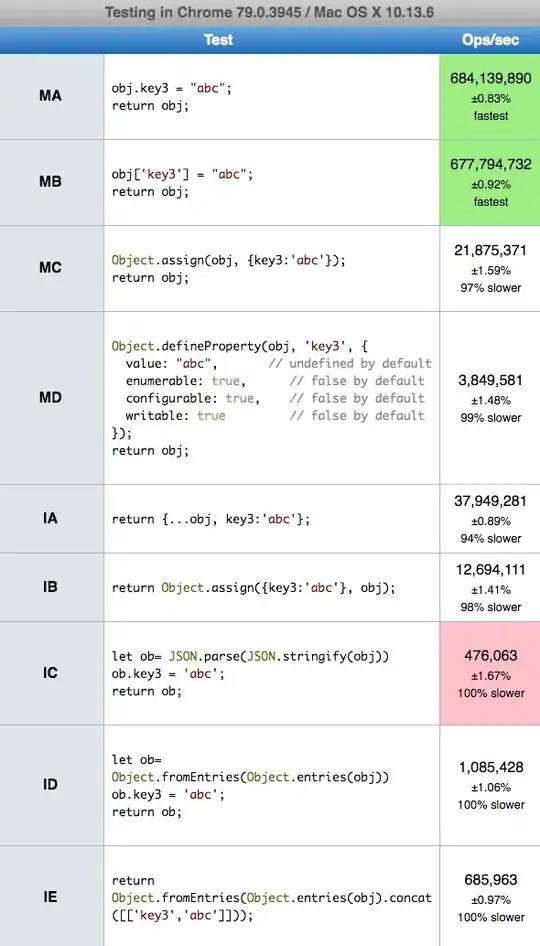The width and height of the screenshot is (540, 946).
Task: Select the MA test row label
Action: point(51,96)
